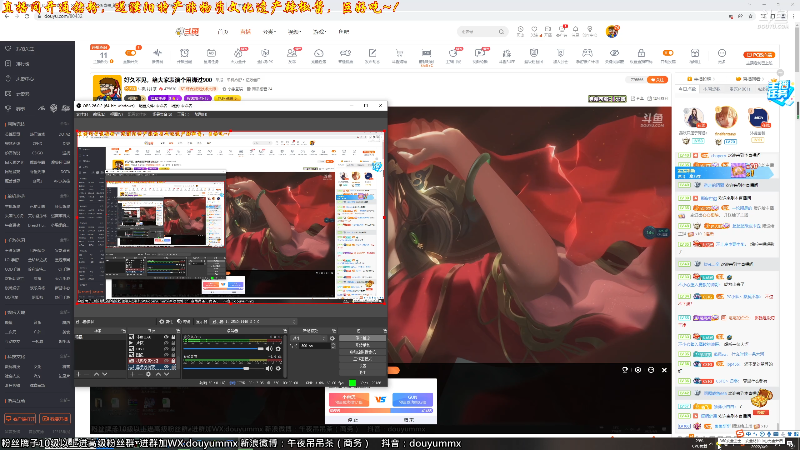This screenshot has width=800, height=450.
Task: Move selected source up in OBS Sources
Action: (x=158, y=374)
